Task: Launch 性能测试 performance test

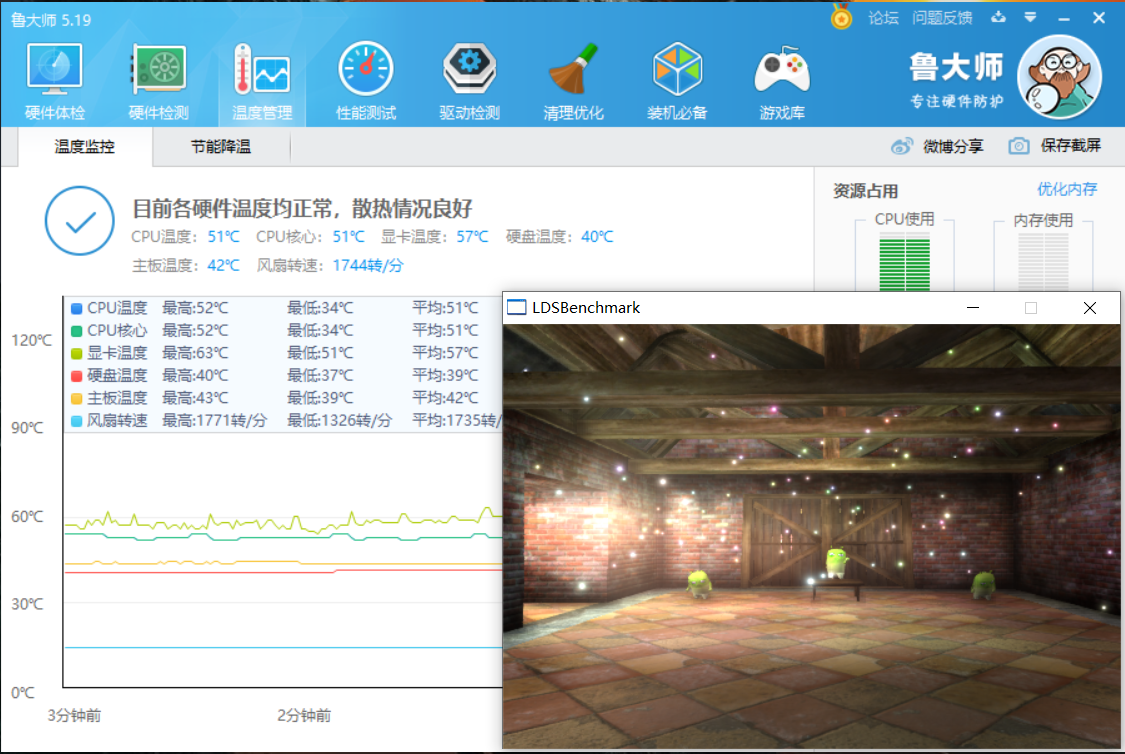Action: [366, 81]
